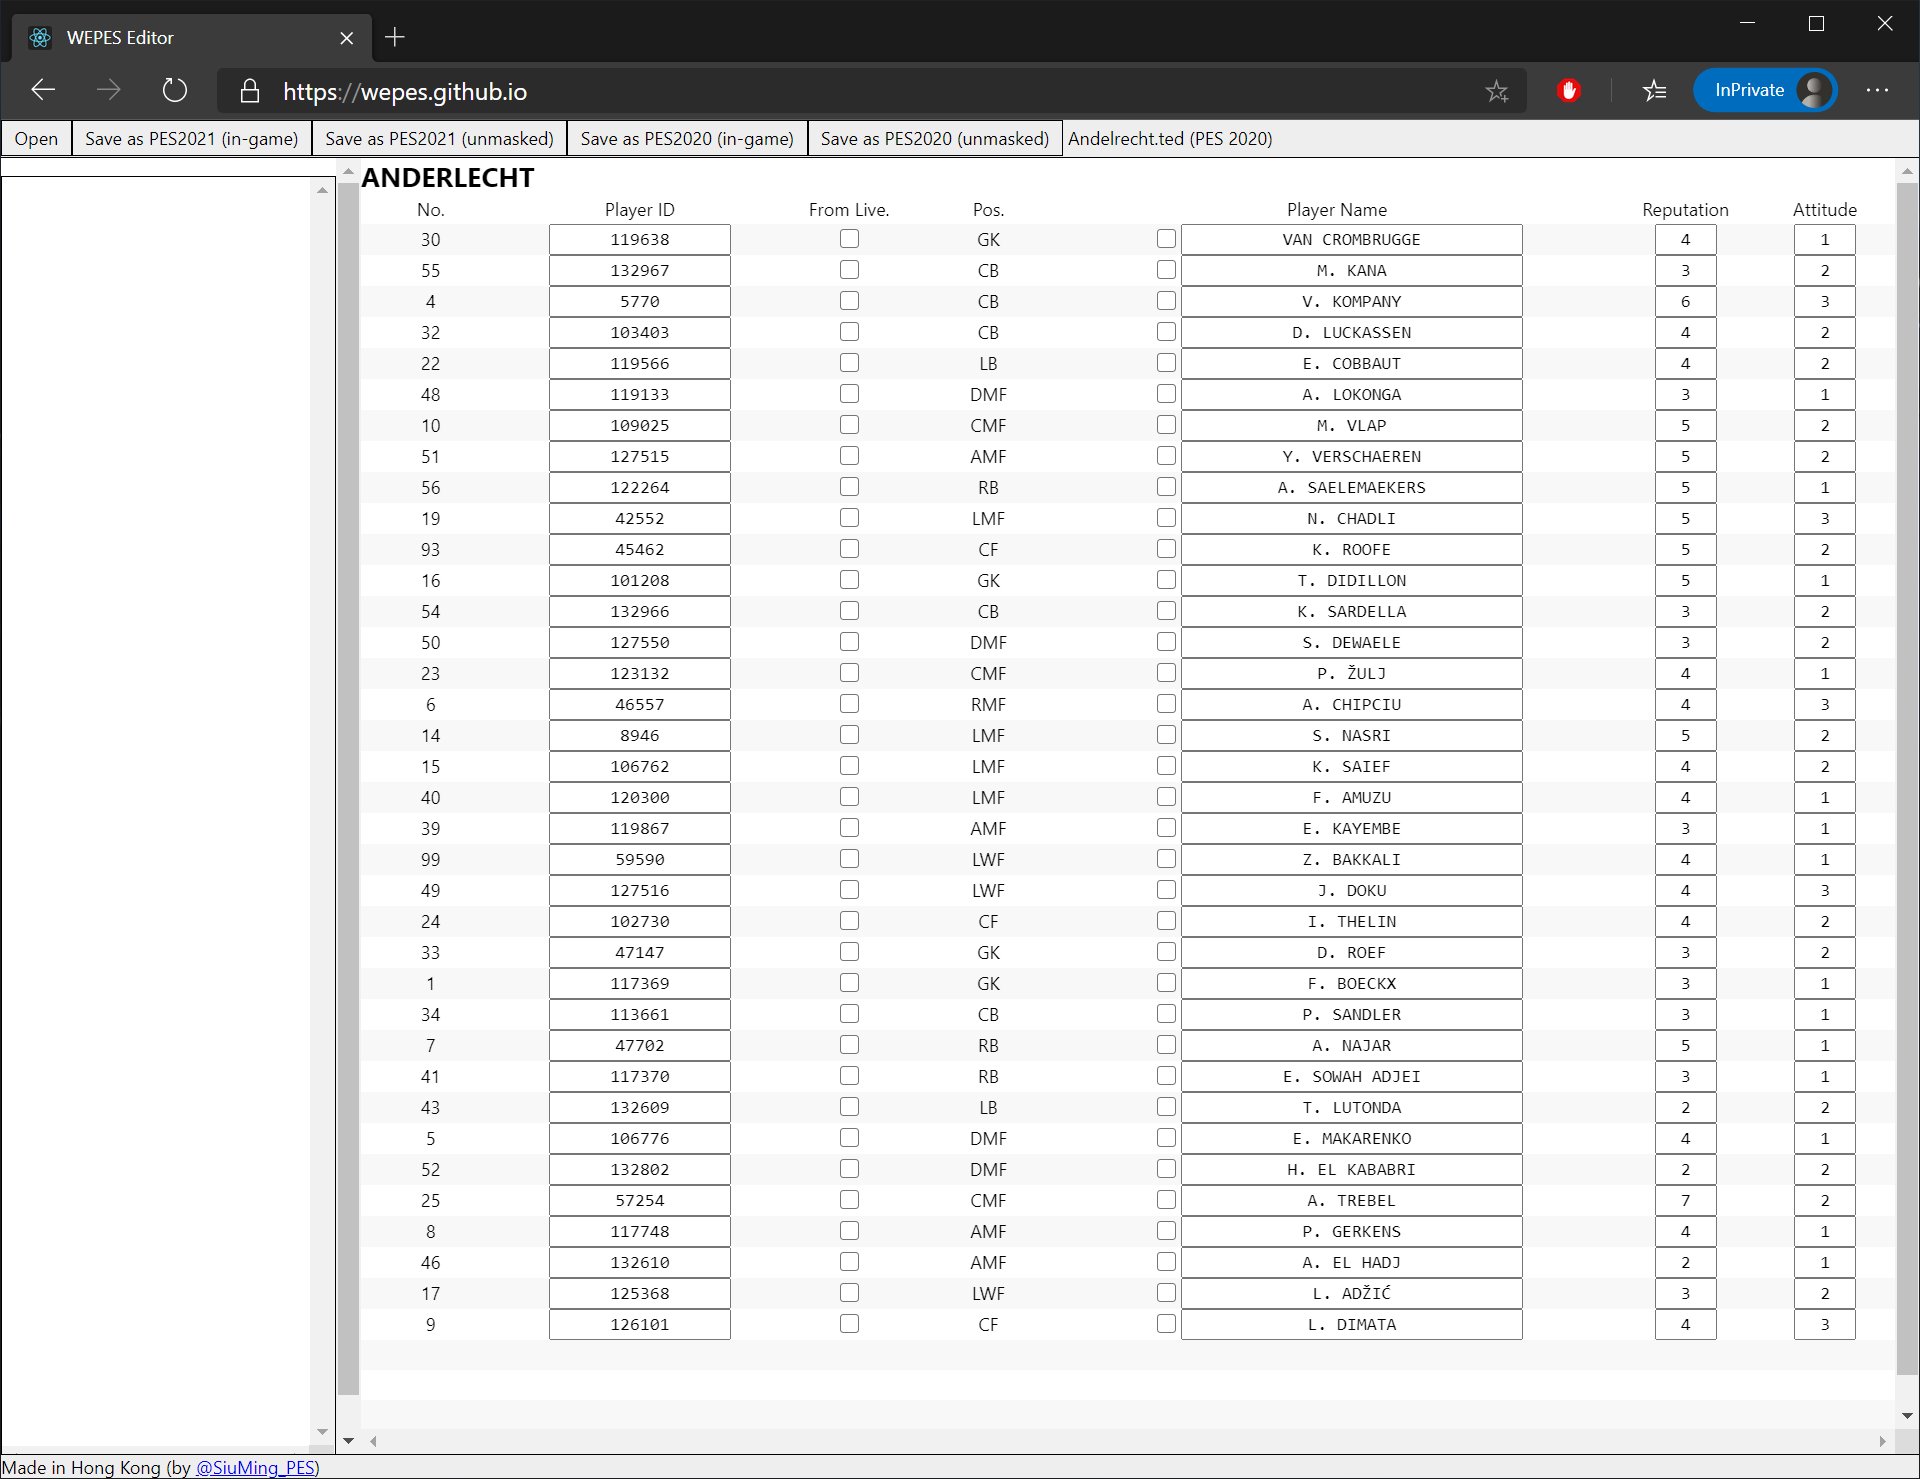Viewport: 1920px width, 1479px height.
Task: Click Save as PES2021 (in-game)
Action: [x=191, y=139]
